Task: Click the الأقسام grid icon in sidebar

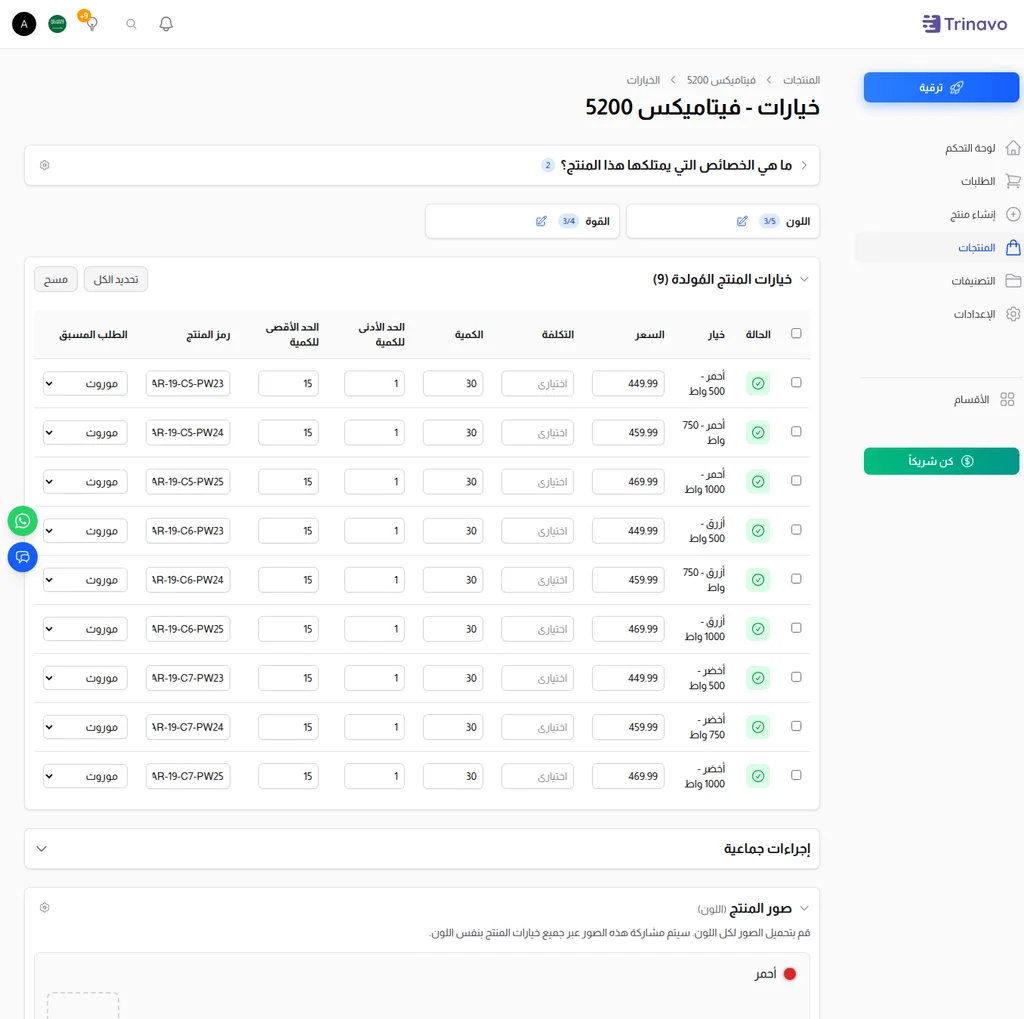Action: tap(1007, 399)
